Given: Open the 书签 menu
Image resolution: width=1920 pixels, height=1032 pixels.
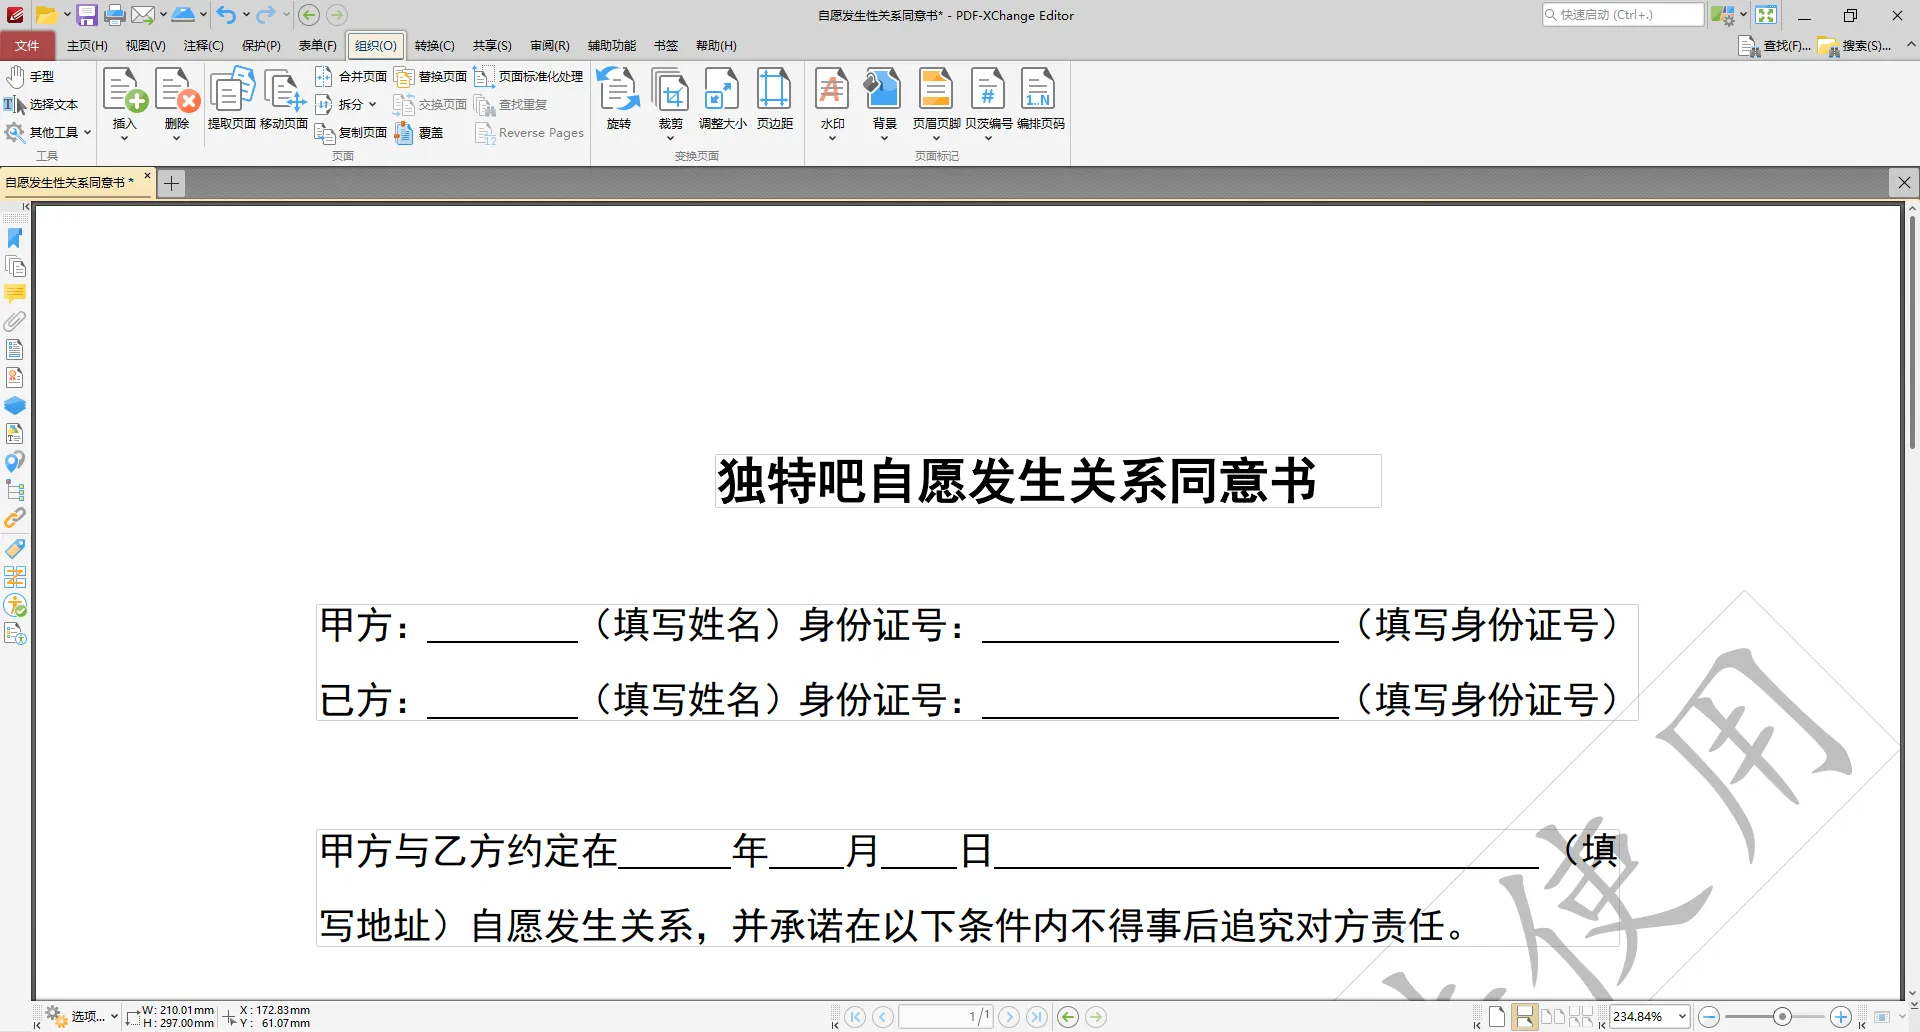Looking at the screenshot, I should tap(665, 45).
